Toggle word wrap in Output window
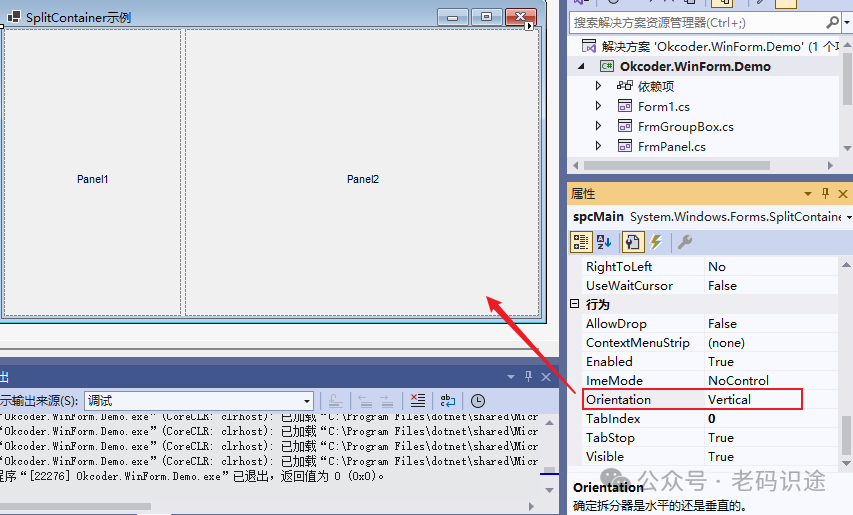Screen dimensions: 853x515 [448, 400]
